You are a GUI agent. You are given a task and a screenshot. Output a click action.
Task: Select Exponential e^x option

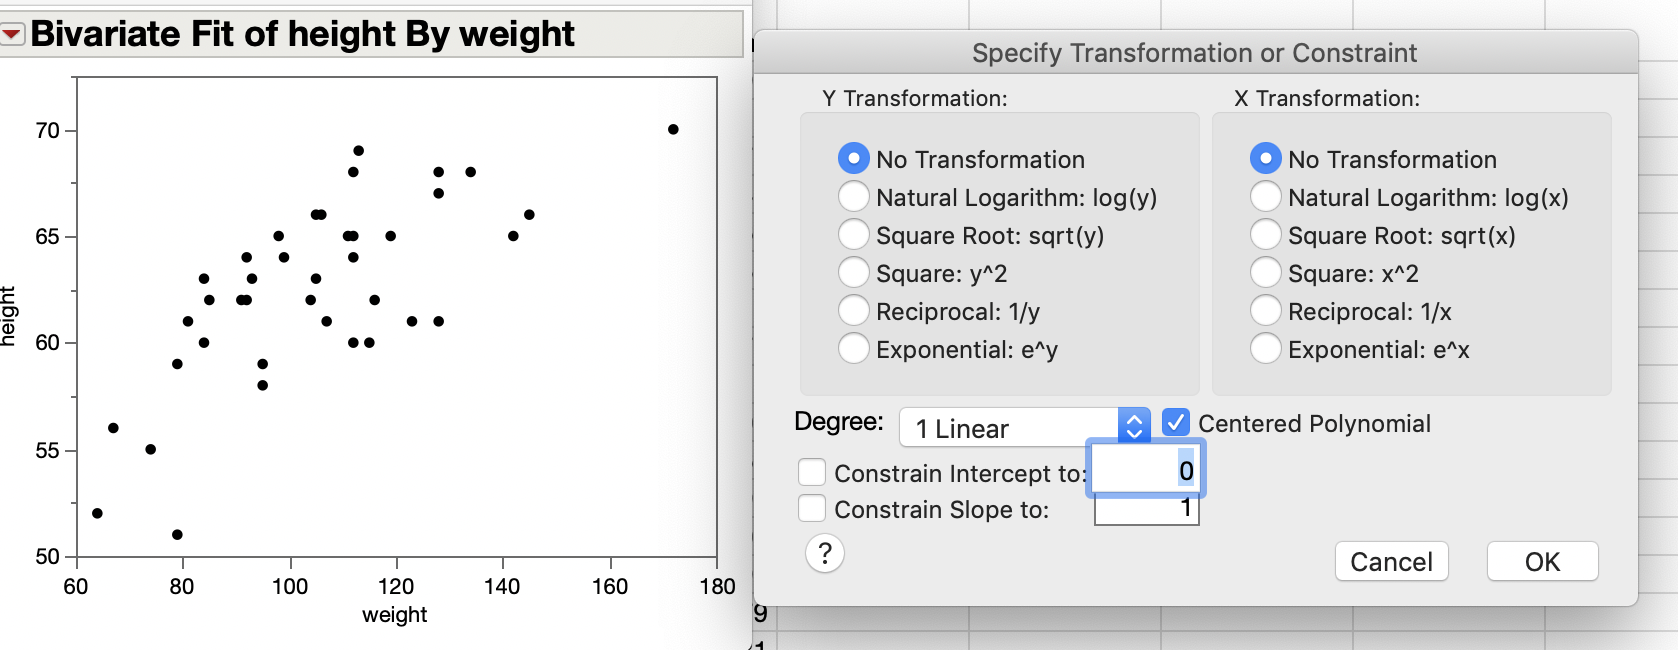1265,349
